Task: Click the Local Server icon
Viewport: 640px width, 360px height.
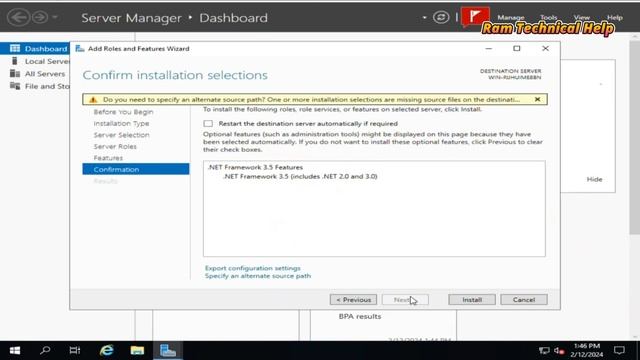Action: click(x=15, y=61)
